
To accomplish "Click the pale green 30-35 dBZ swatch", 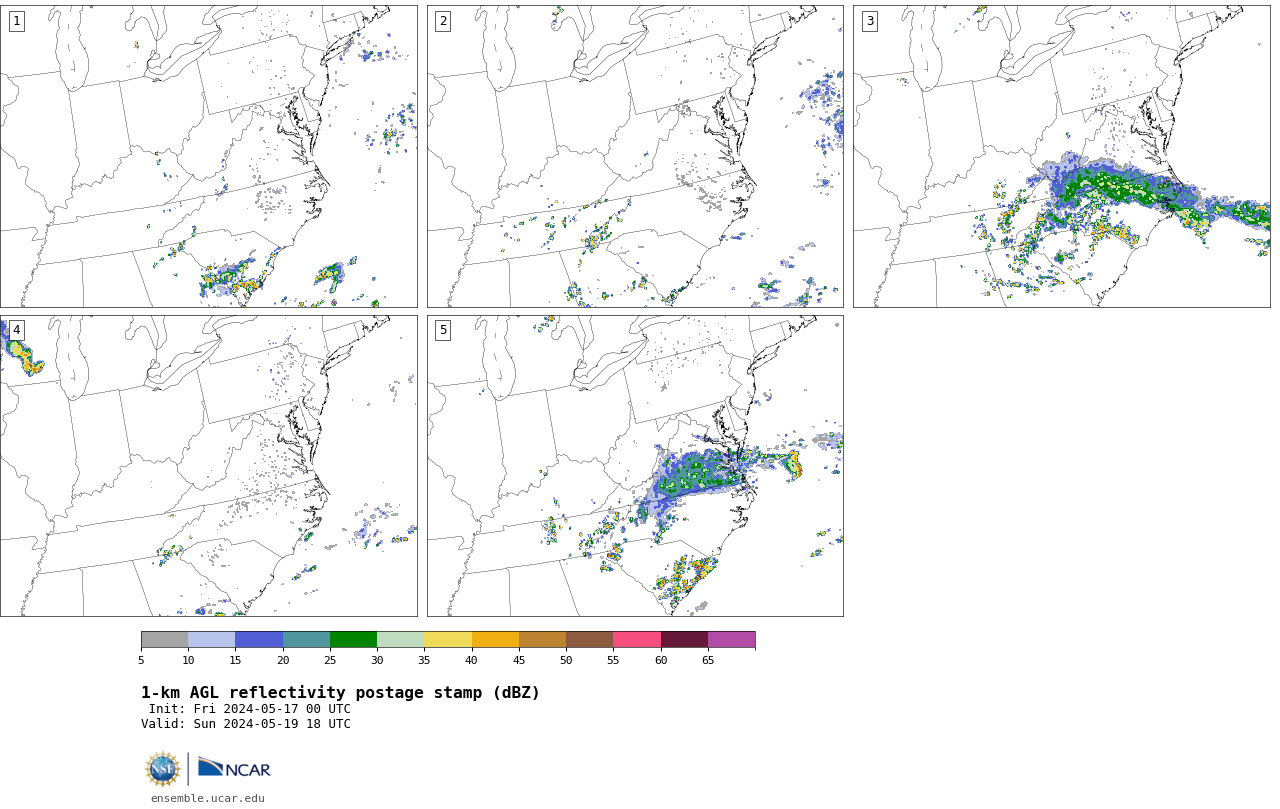I will (x=401, y=640).
